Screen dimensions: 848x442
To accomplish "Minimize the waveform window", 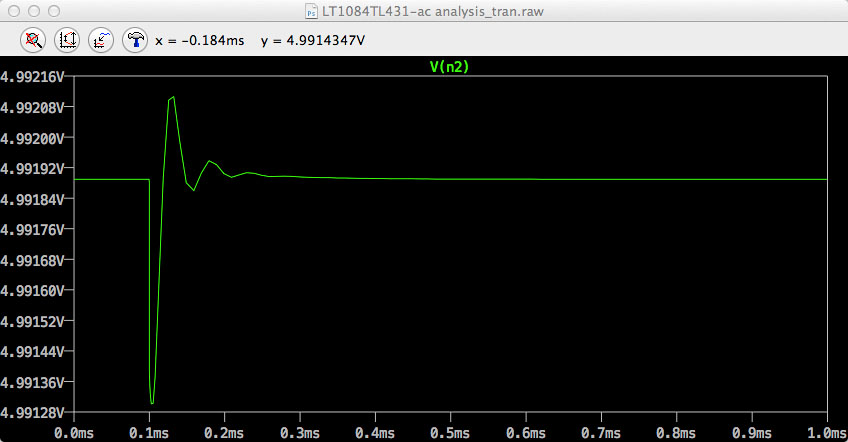I will click(x=34, y=11).
